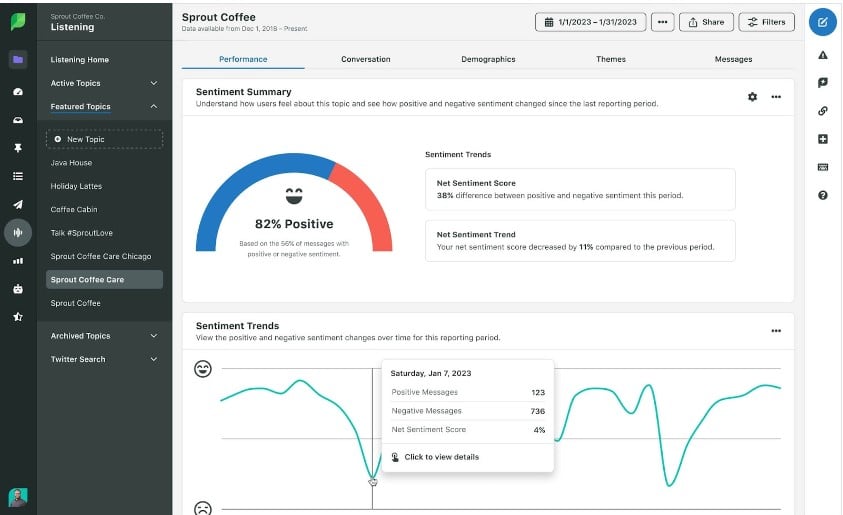Select the Sprout Coffee Care topic
This screenshot has width=843, height=515.
point(104,280)
